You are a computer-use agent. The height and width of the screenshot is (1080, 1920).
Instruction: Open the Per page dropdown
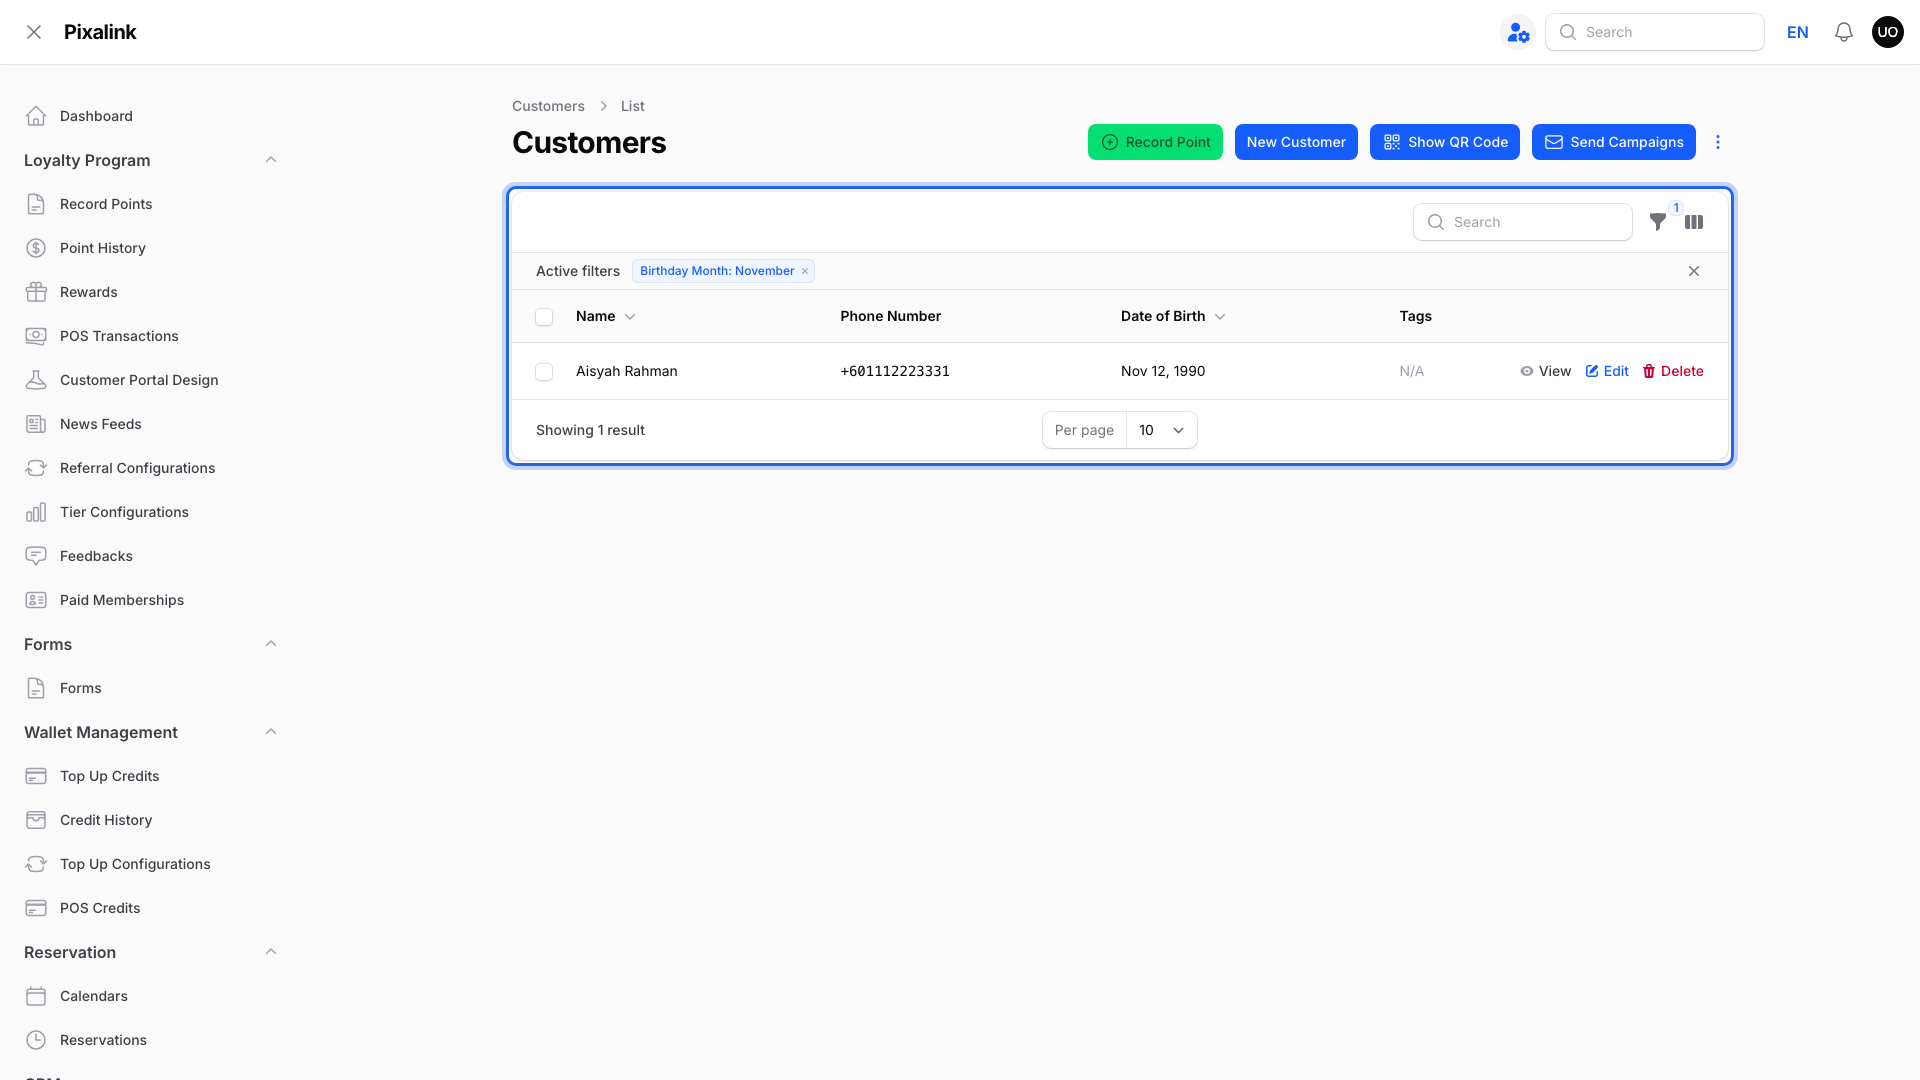point(1161,430)
